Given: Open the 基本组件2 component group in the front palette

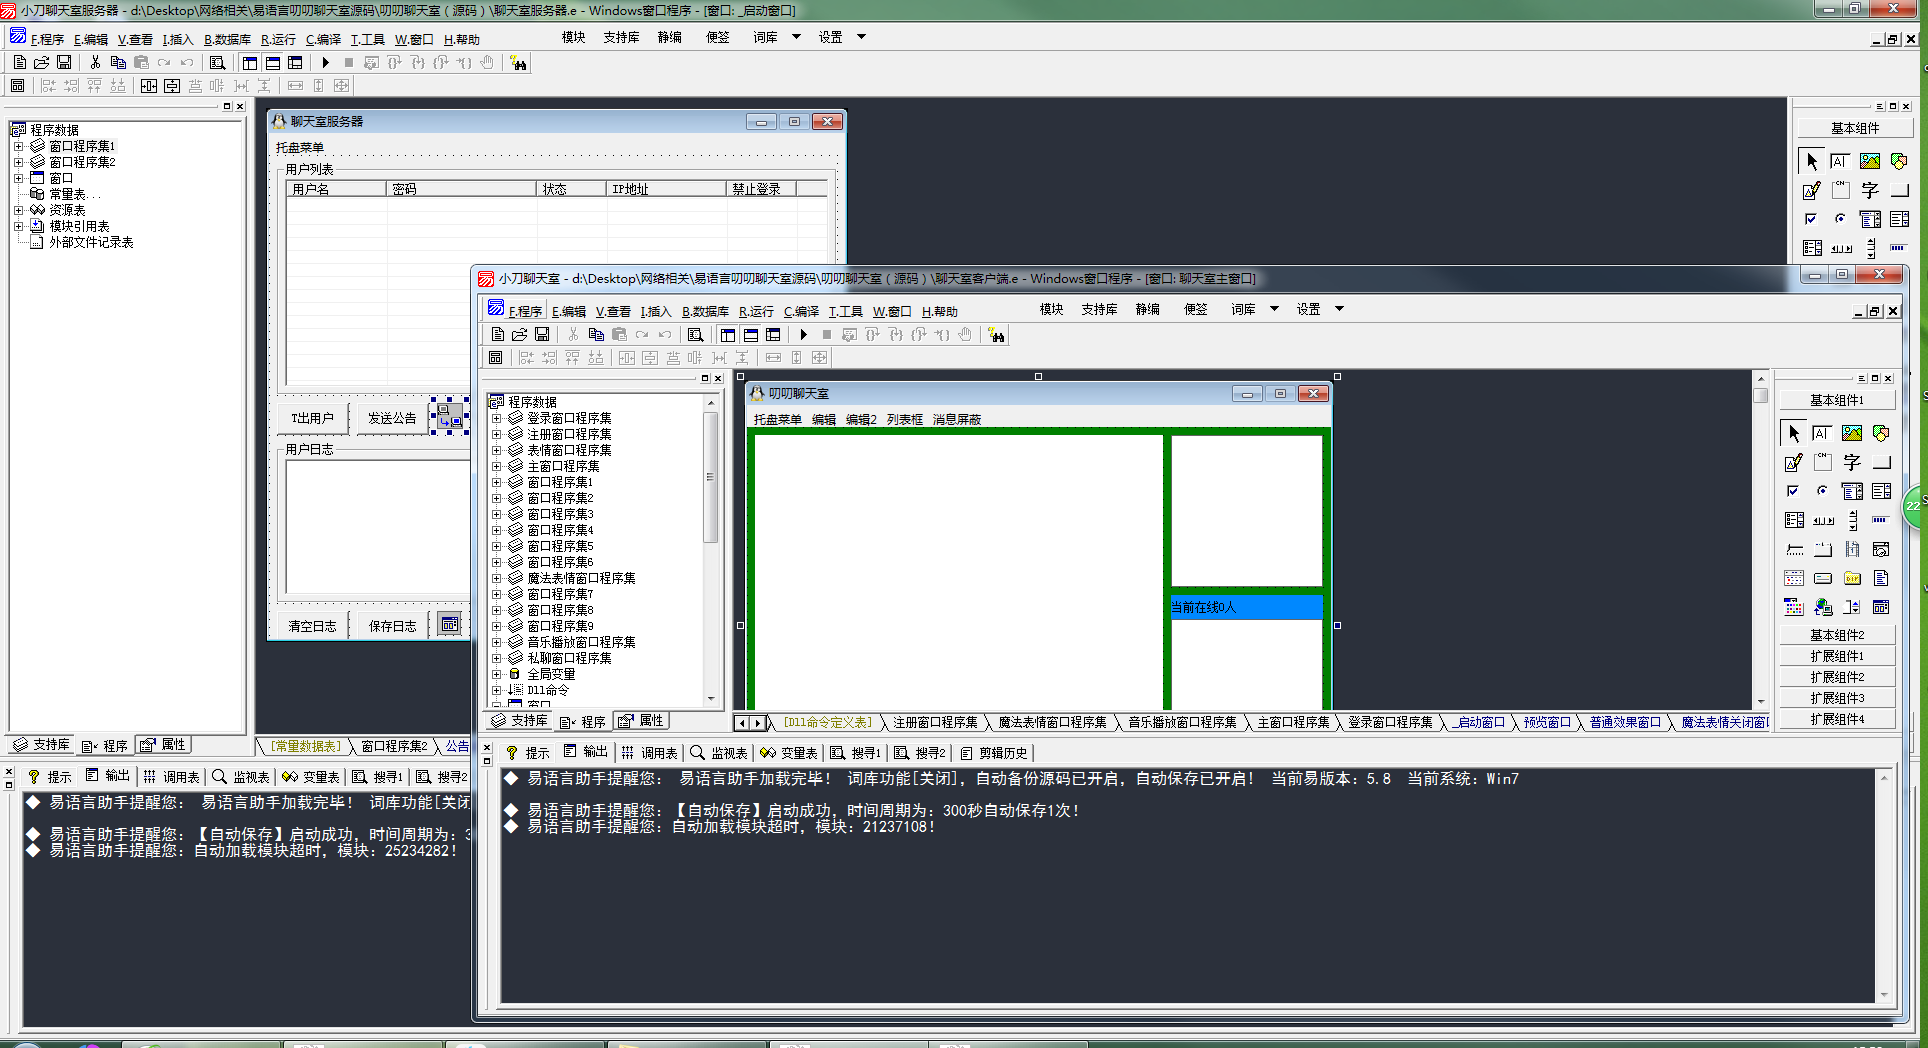Looking at the screenshot, I should click(1837, 635).
